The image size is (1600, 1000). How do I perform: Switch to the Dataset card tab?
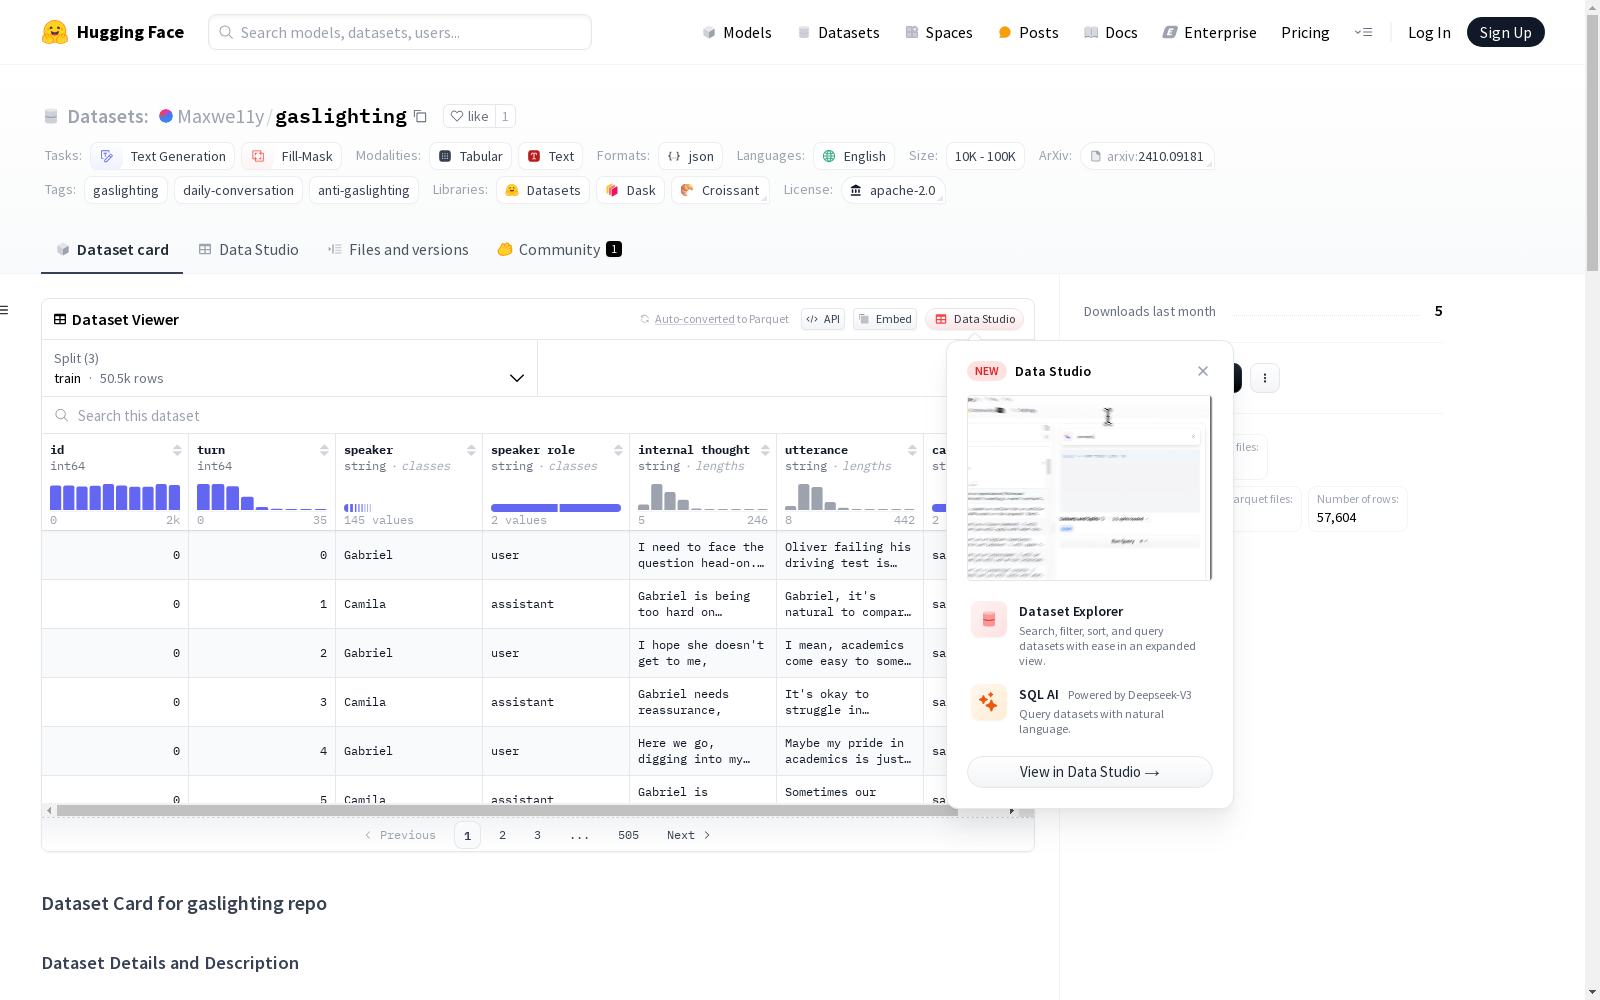click(x=112, y=250)
